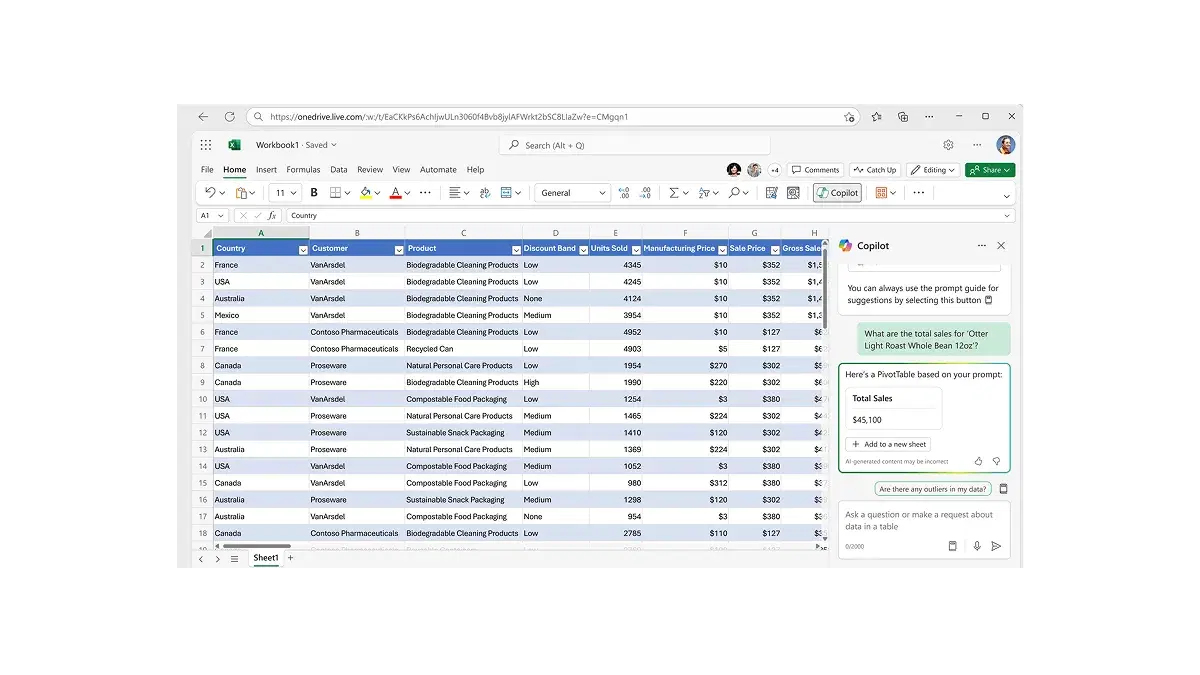Image resolution: width=1200 pixels, height=675 pixels.
Task: Switch to the Review tab
Action: (x=370, y=170)
